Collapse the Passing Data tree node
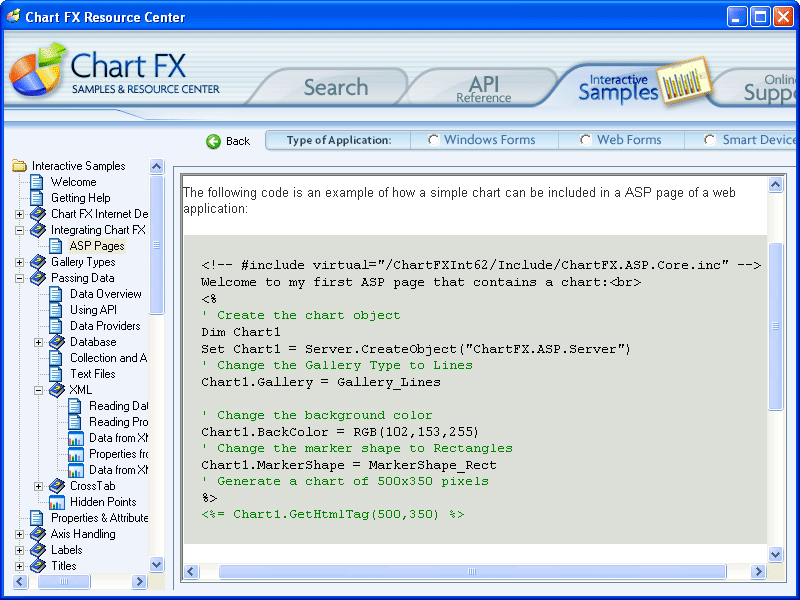Screen dimensions: 800x600 pos(19,278)
